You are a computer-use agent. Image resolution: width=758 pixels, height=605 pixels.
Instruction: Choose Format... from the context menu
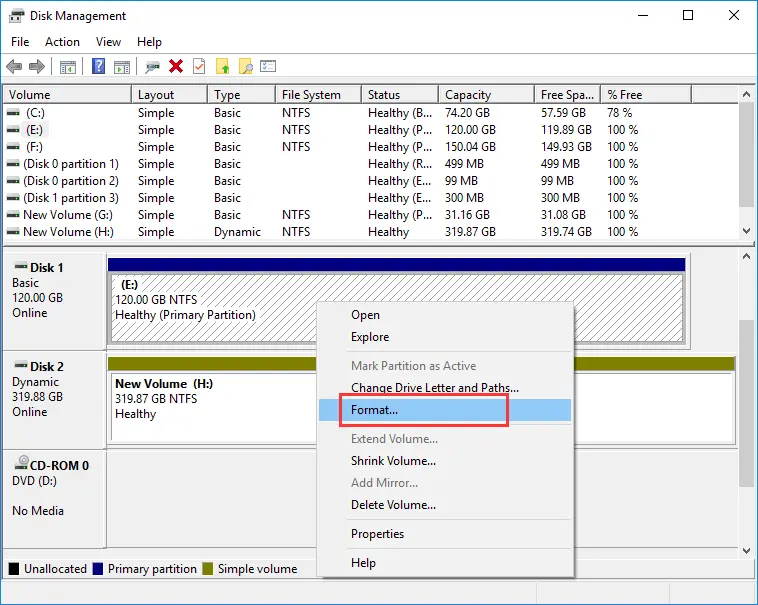coord(374,410)
